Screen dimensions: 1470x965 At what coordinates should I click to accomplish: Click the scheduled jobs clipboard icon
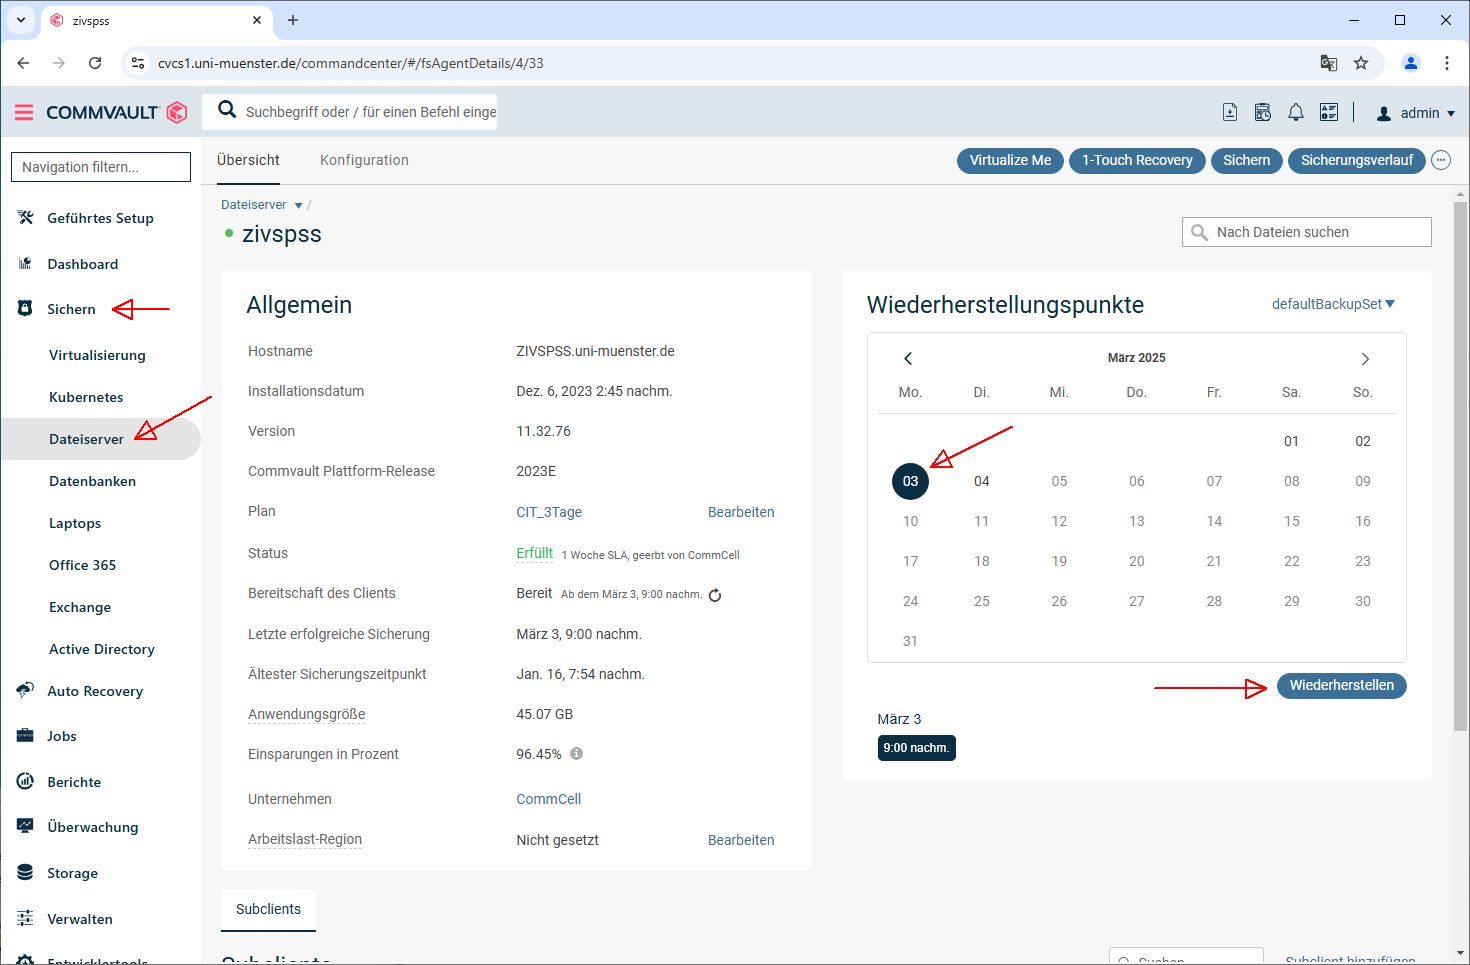[1263, 113]
